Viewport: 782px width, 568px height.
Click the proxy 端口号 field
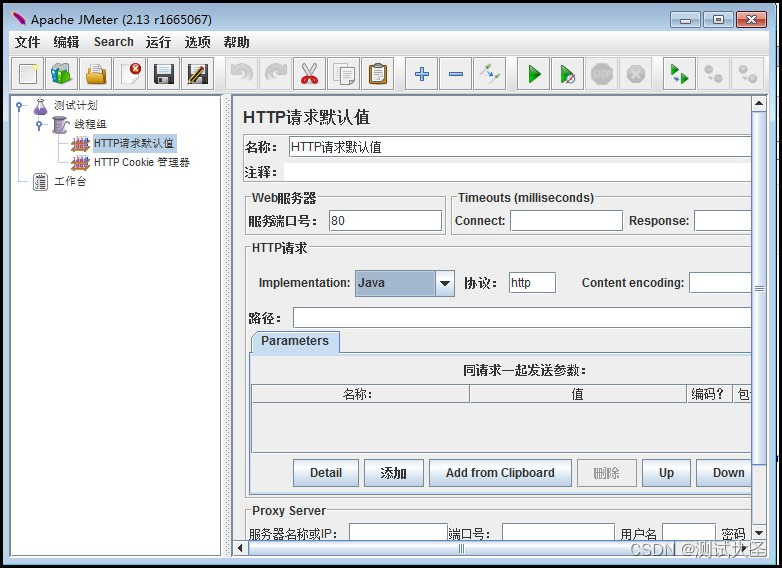(x=558, y=533)
